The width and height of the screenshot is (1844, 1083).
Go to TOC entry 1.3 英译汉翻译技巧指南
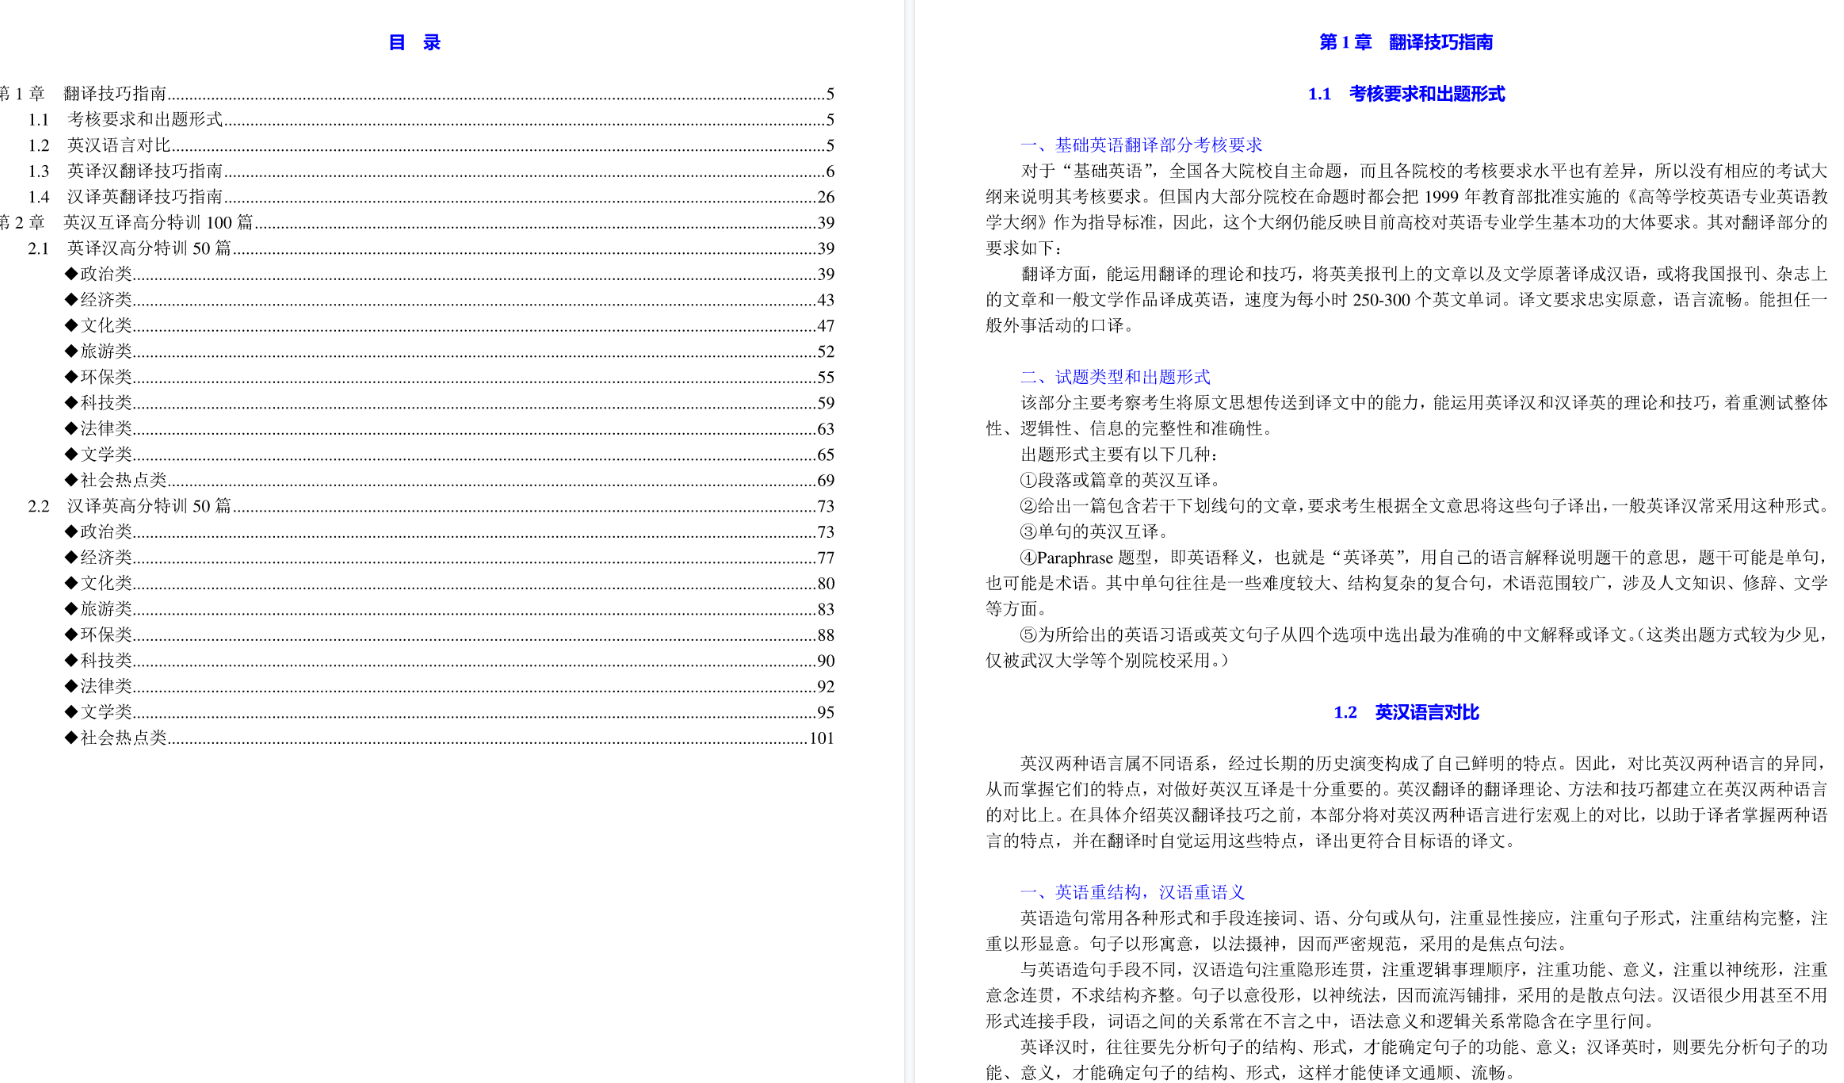(x=144, y=172)
